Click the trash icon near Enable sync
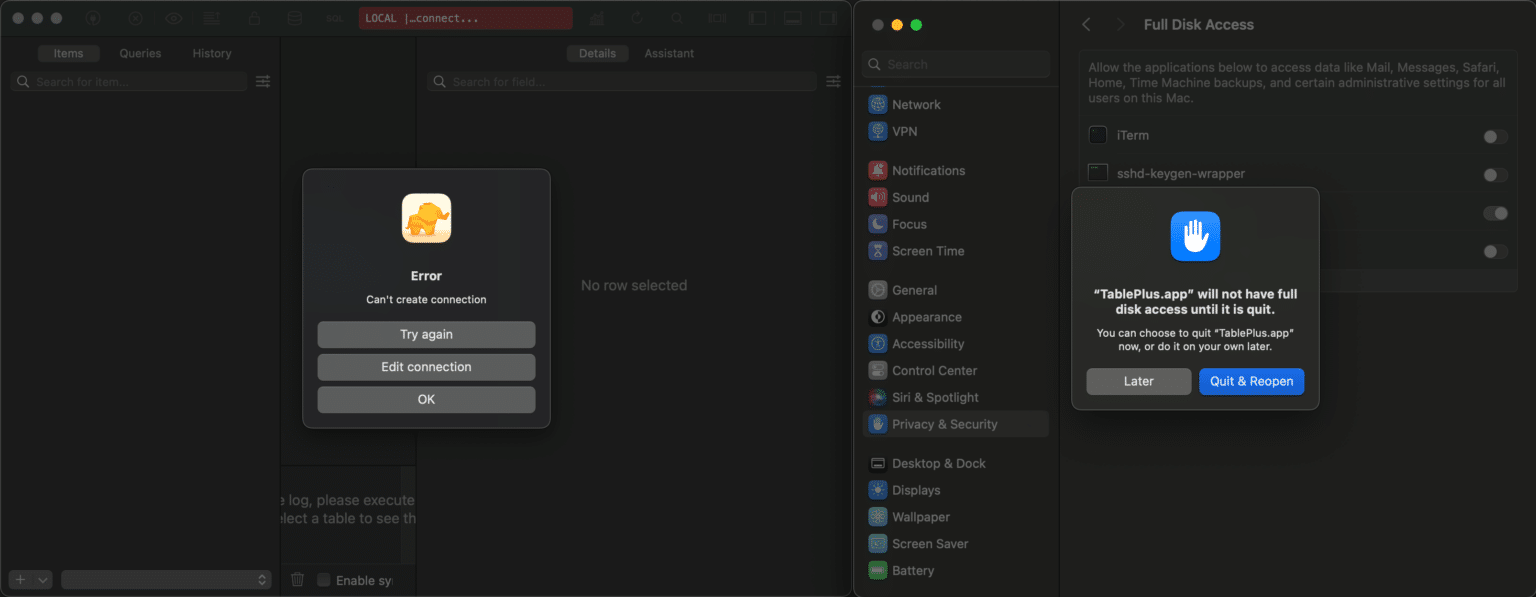Image resolution: width=1536 pixels, height=597 pixels. click(x=297, y=580)
